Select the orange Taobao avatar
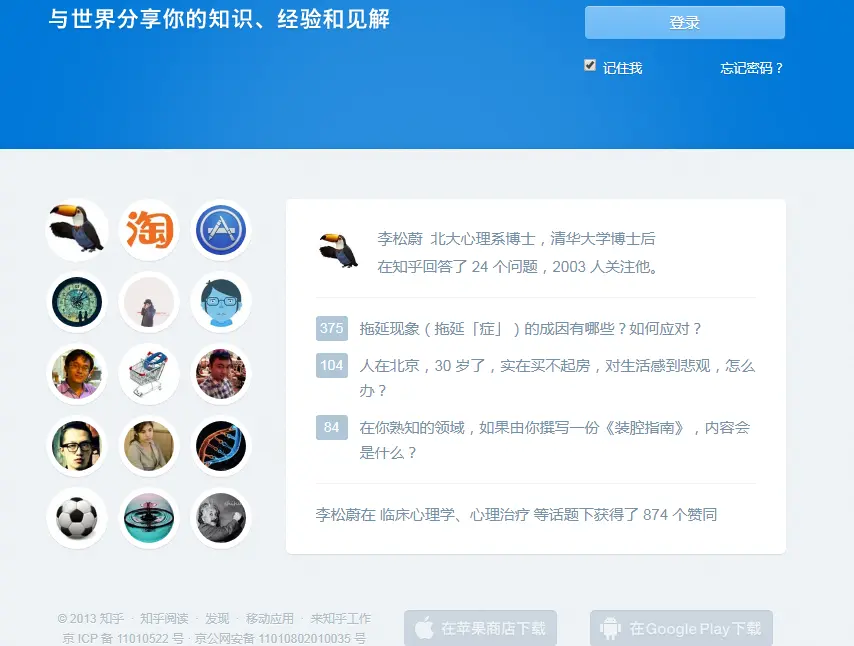The height and width of the screenshot is (646, 854). pos(149,230)
